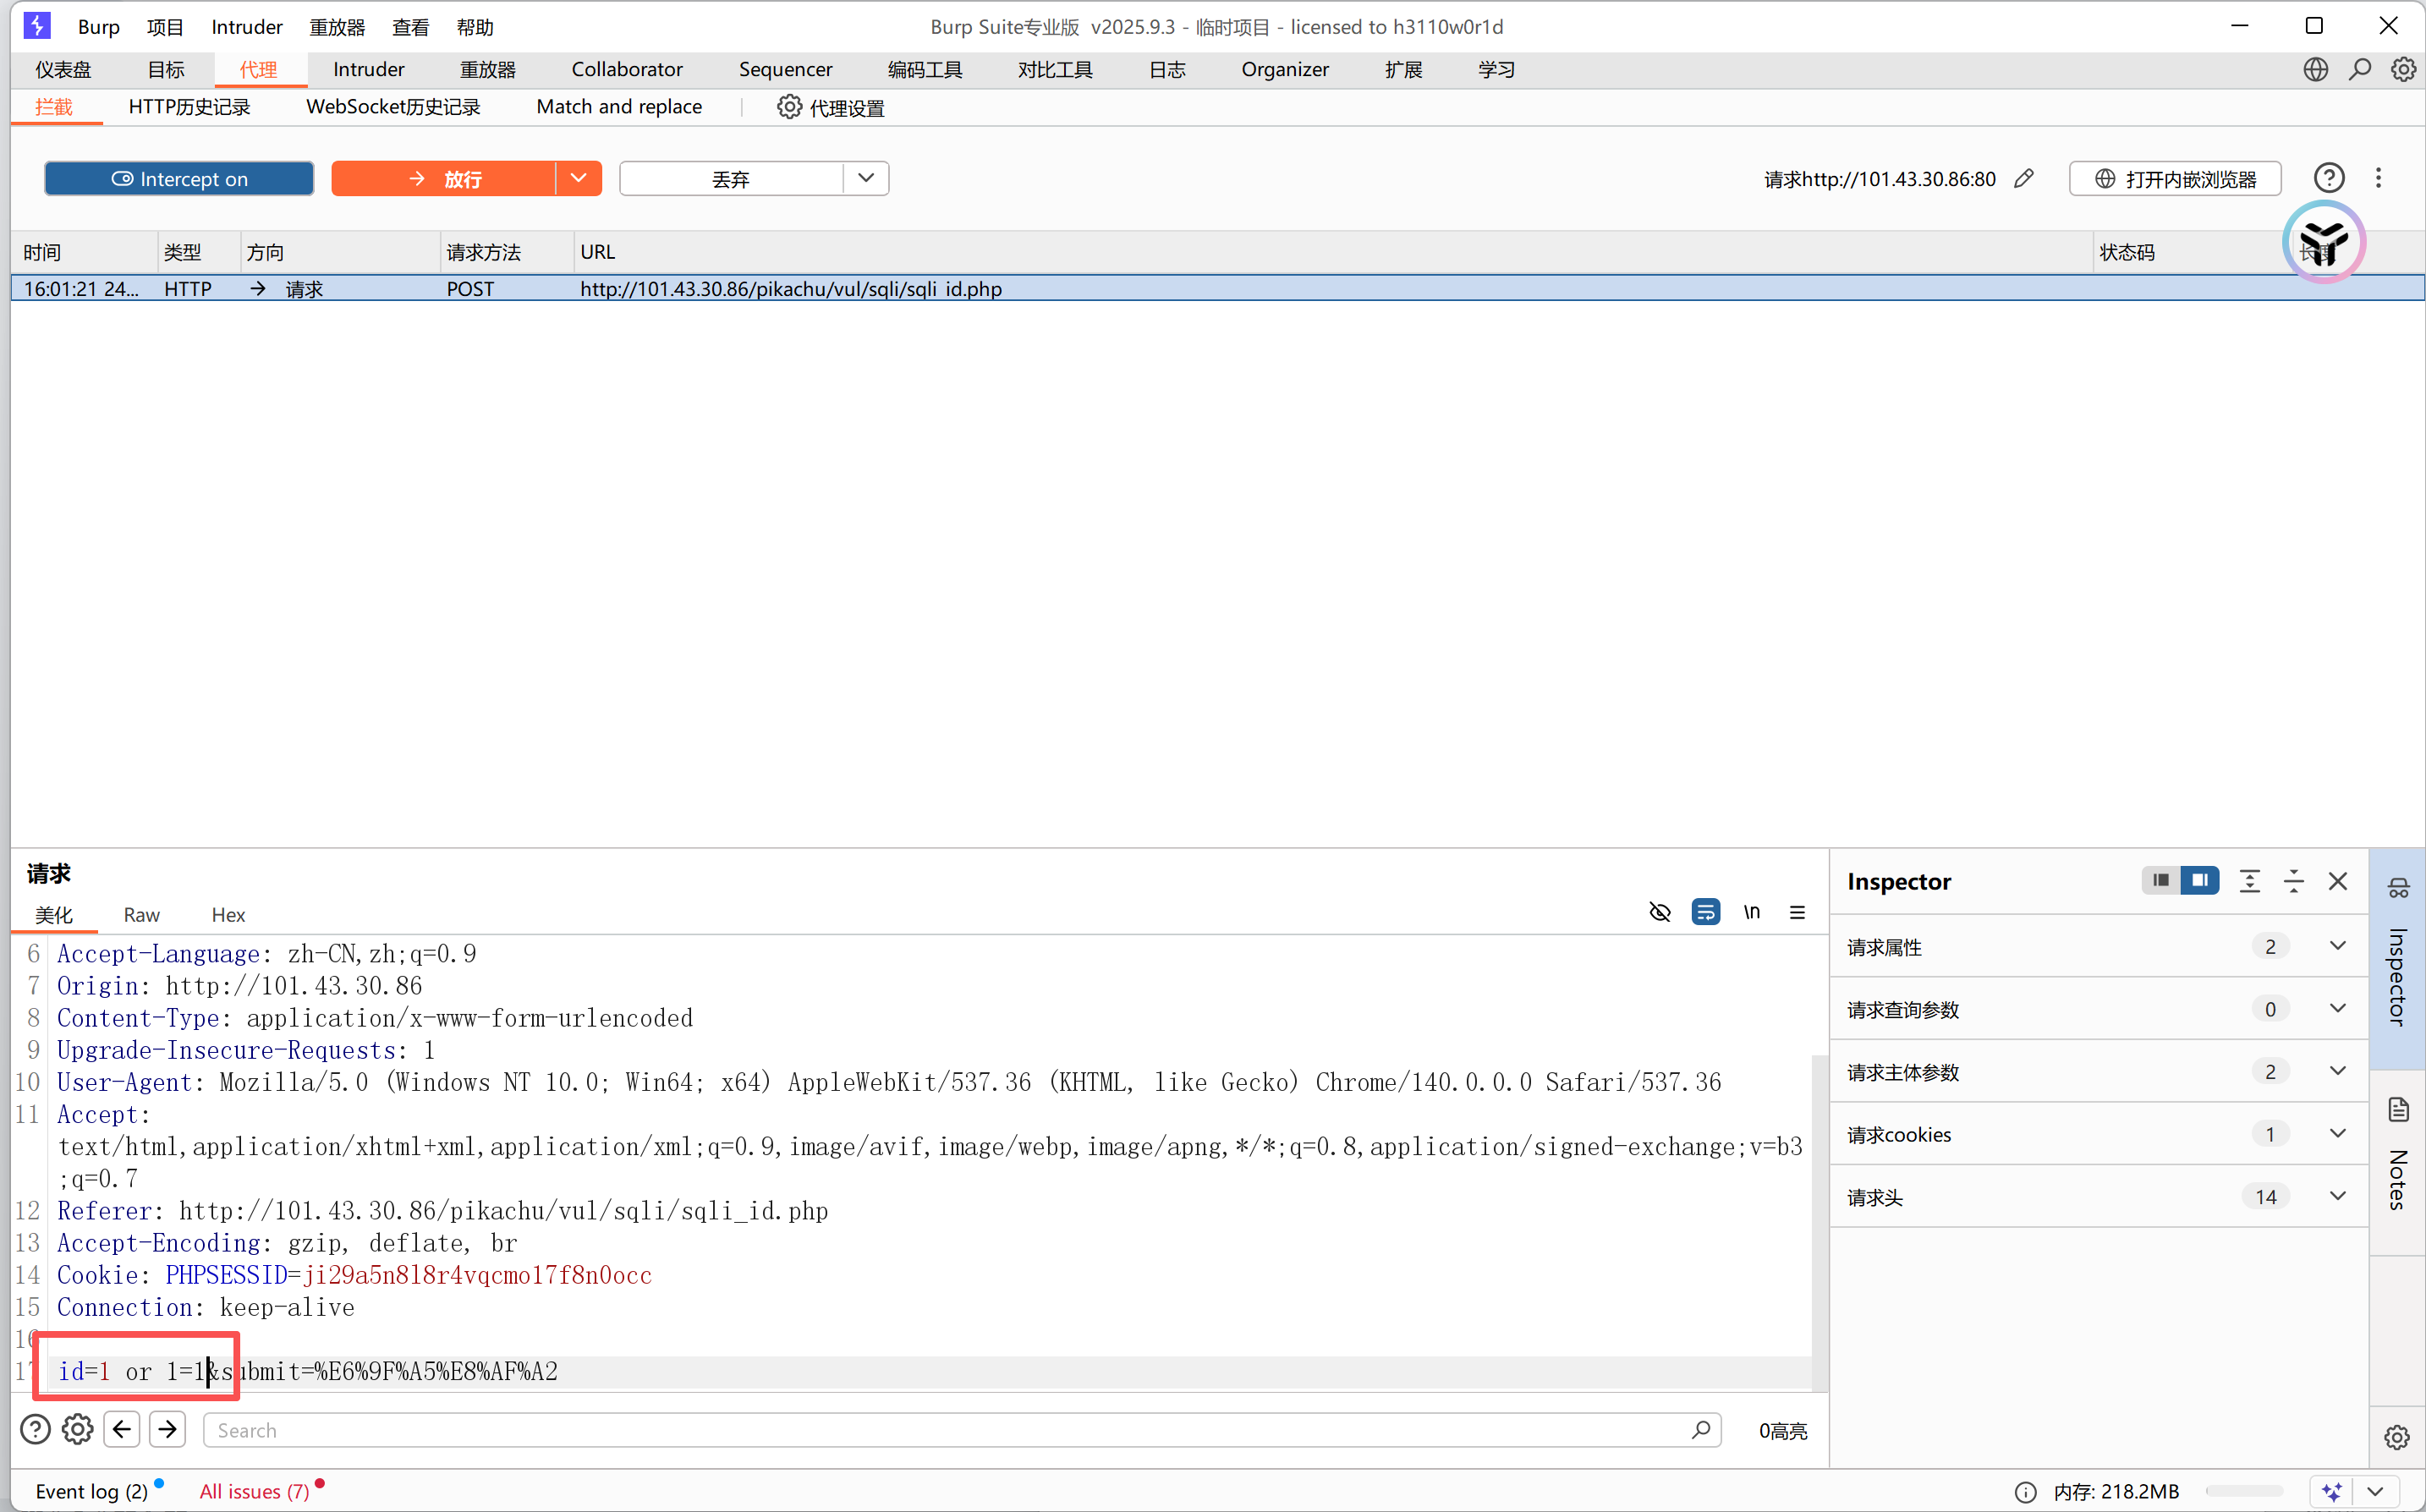Click the 0高亮 highlight count label
Image resolution: width=2426 pixels, height=1512 pixels.
(x=1783, y=1431)
